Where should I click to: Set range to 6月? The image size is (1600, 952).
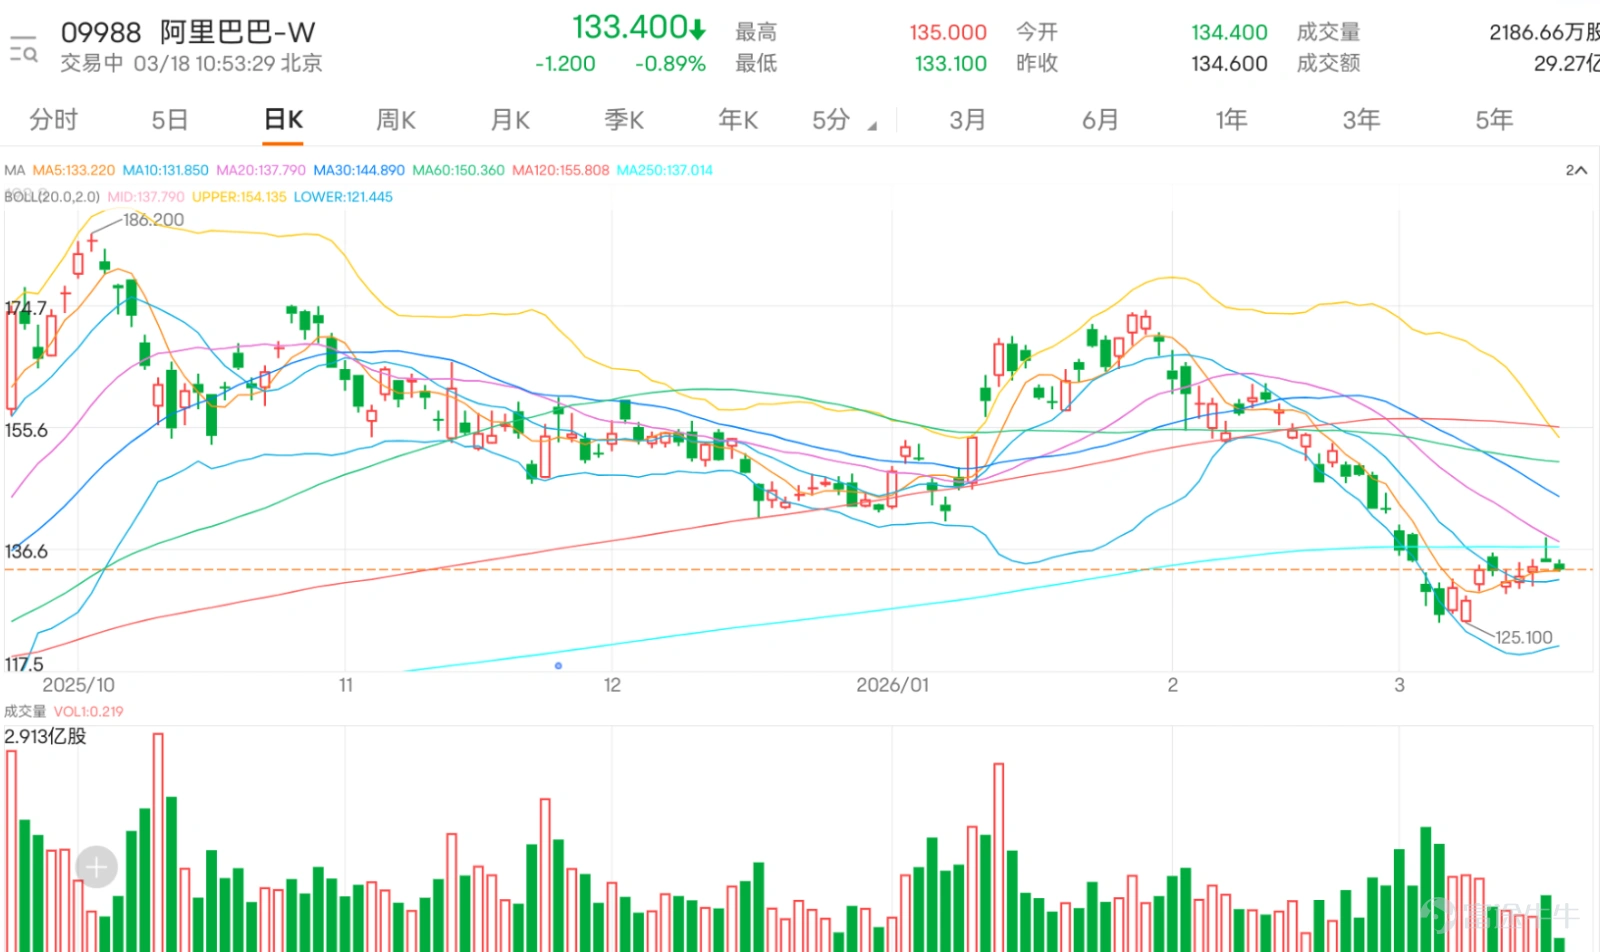(x=1100, y=120)
